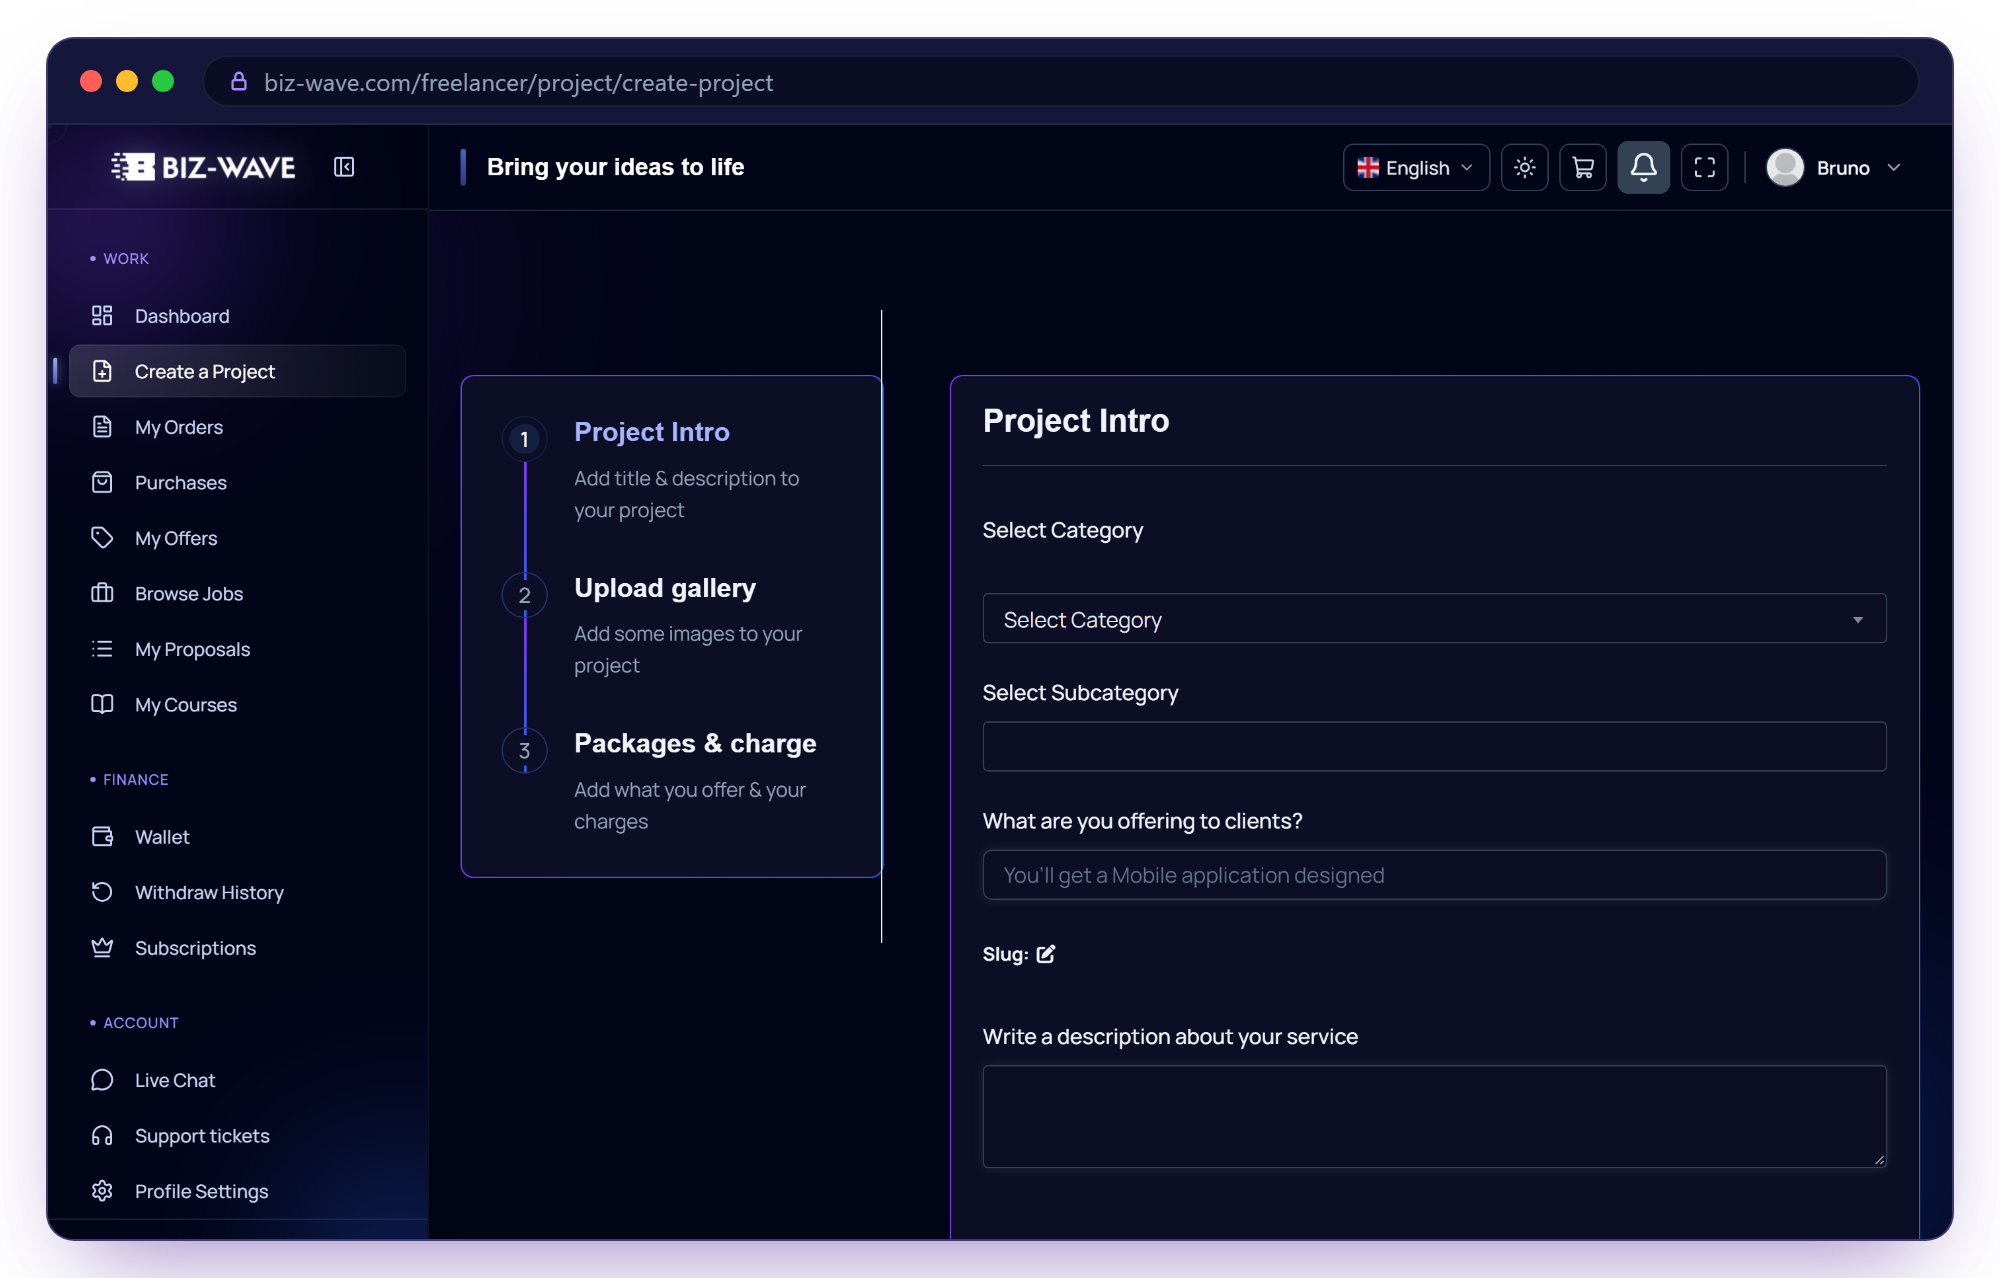
Task: Click the Profile Settings gear icon
Action: [x=102, y=1191]
